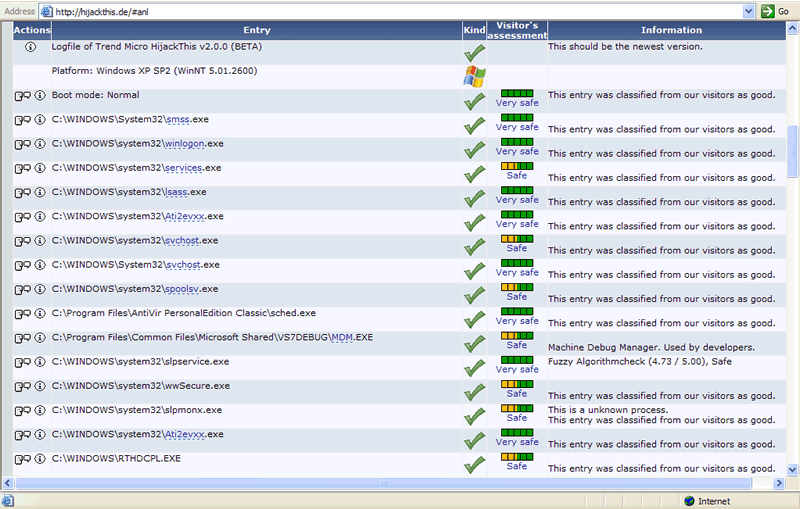Viewport: 800px width, 509px height.
Task: Click info icon beside smss.exe entry
Action: [40, 120]
